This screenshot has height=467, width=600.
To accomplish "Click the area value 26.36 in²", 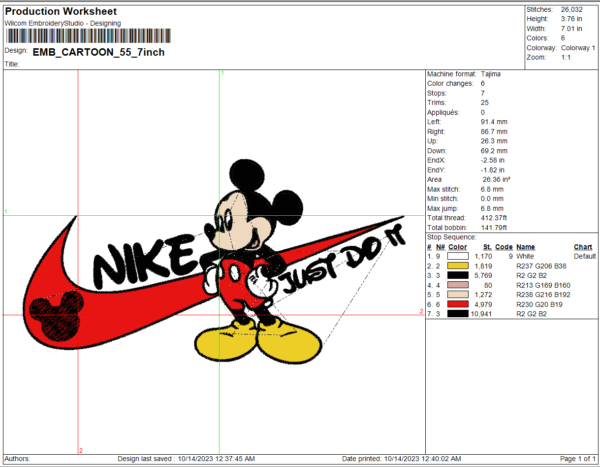I will click(x=496, y=180).
